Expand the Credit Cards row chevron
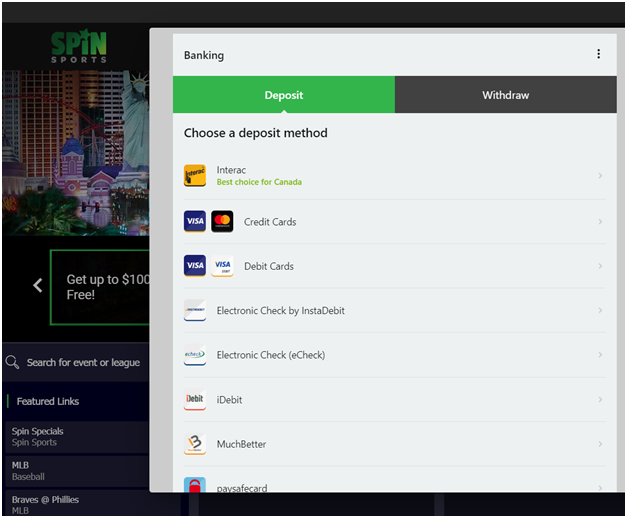 [600, 221]
